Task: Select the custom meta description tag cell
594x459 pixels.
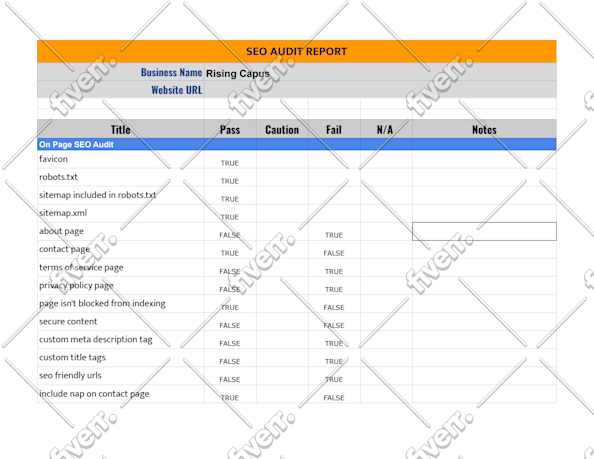Action: 121,340
